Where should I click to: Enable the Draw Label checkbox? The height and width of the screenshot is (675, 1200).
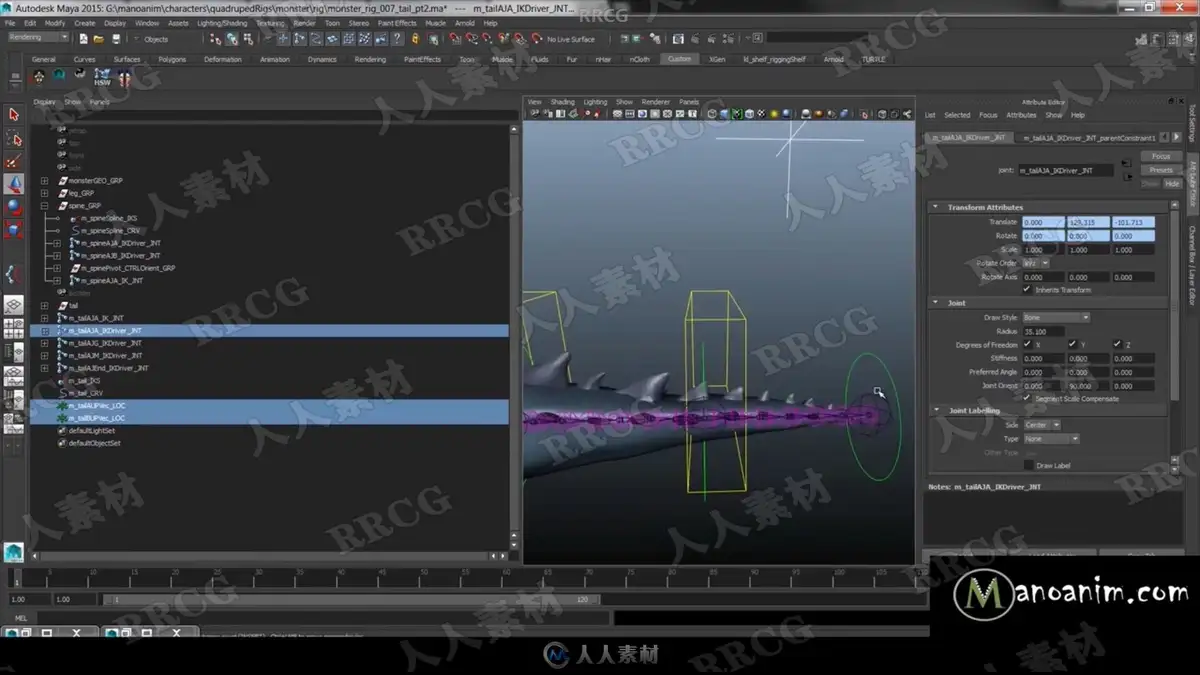[x=1028, y=465]
